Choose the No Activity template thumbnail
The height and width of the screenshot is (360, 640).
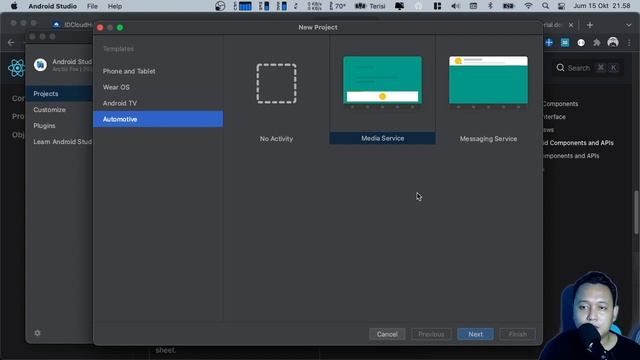[x=276, y=84]
